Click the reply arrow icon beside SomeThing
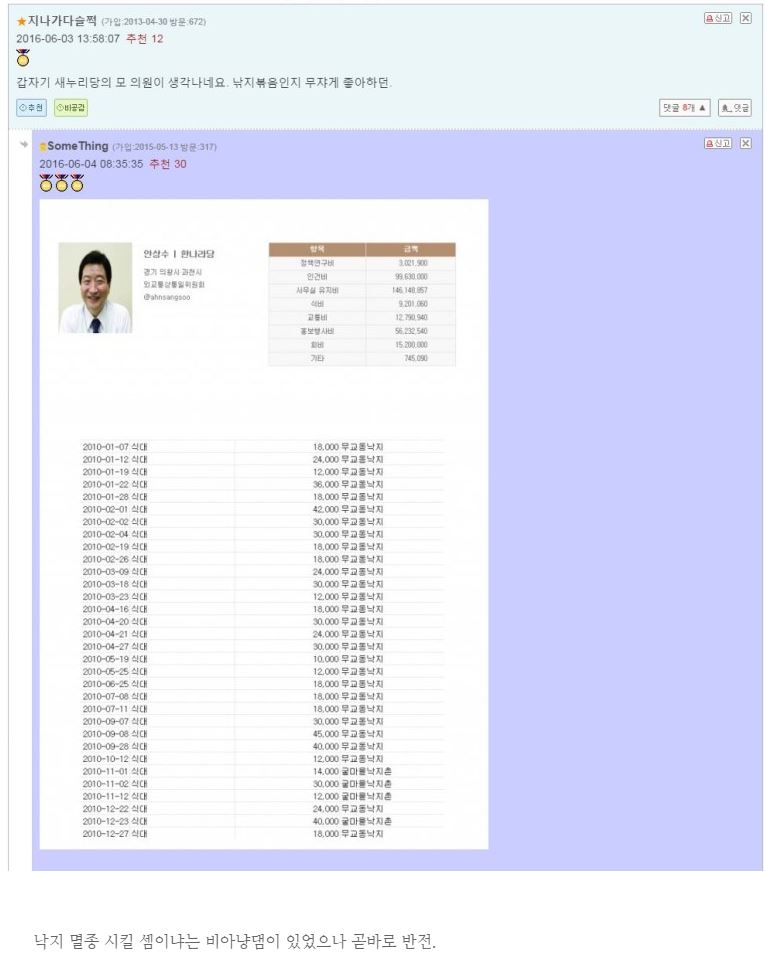 tap(23, 145)
